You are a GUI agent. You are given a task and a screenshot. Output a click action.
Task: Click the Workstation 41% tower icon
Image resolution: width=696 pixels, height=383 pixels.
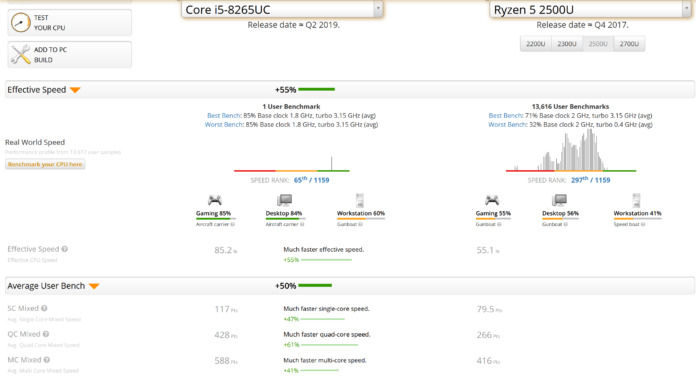click(637, 200)
